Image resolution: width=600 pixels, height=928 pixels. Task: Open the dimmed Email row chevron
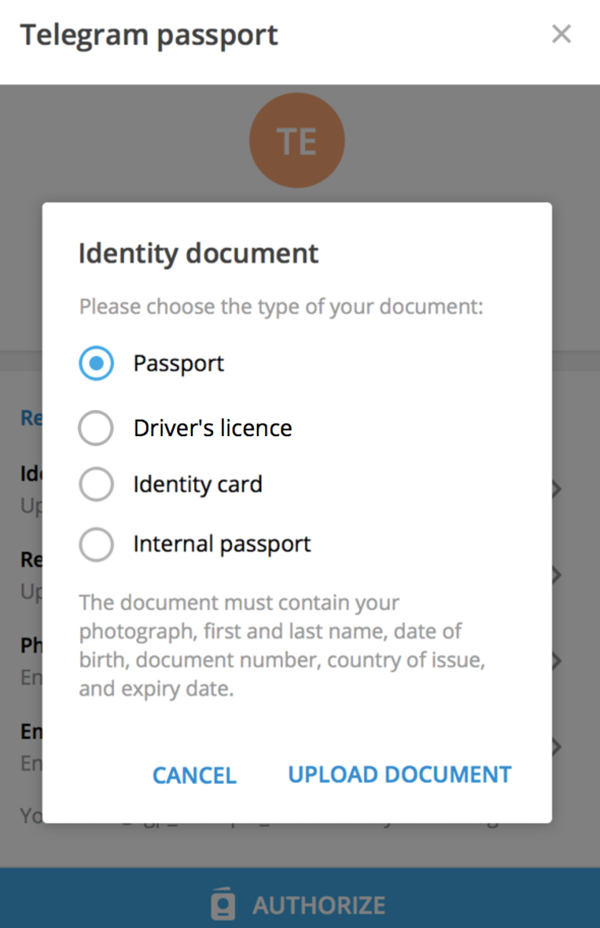click(557, 746)
